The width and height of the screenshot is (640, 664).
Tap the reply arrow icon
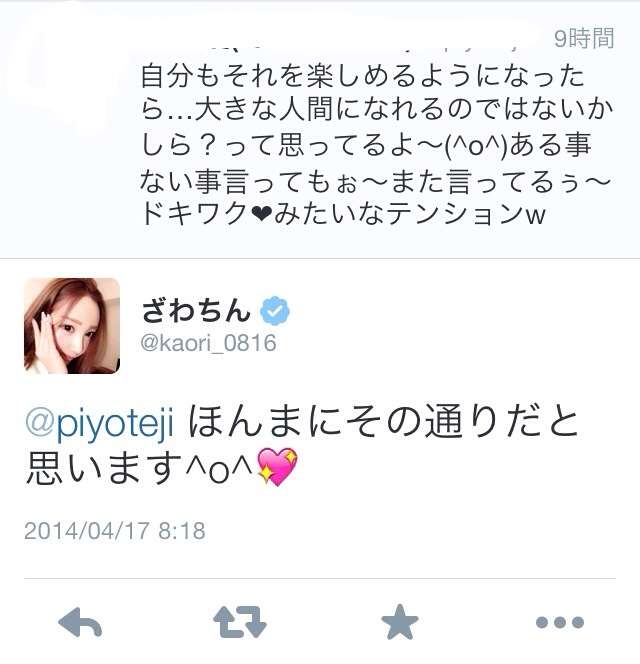coord(80,622)
